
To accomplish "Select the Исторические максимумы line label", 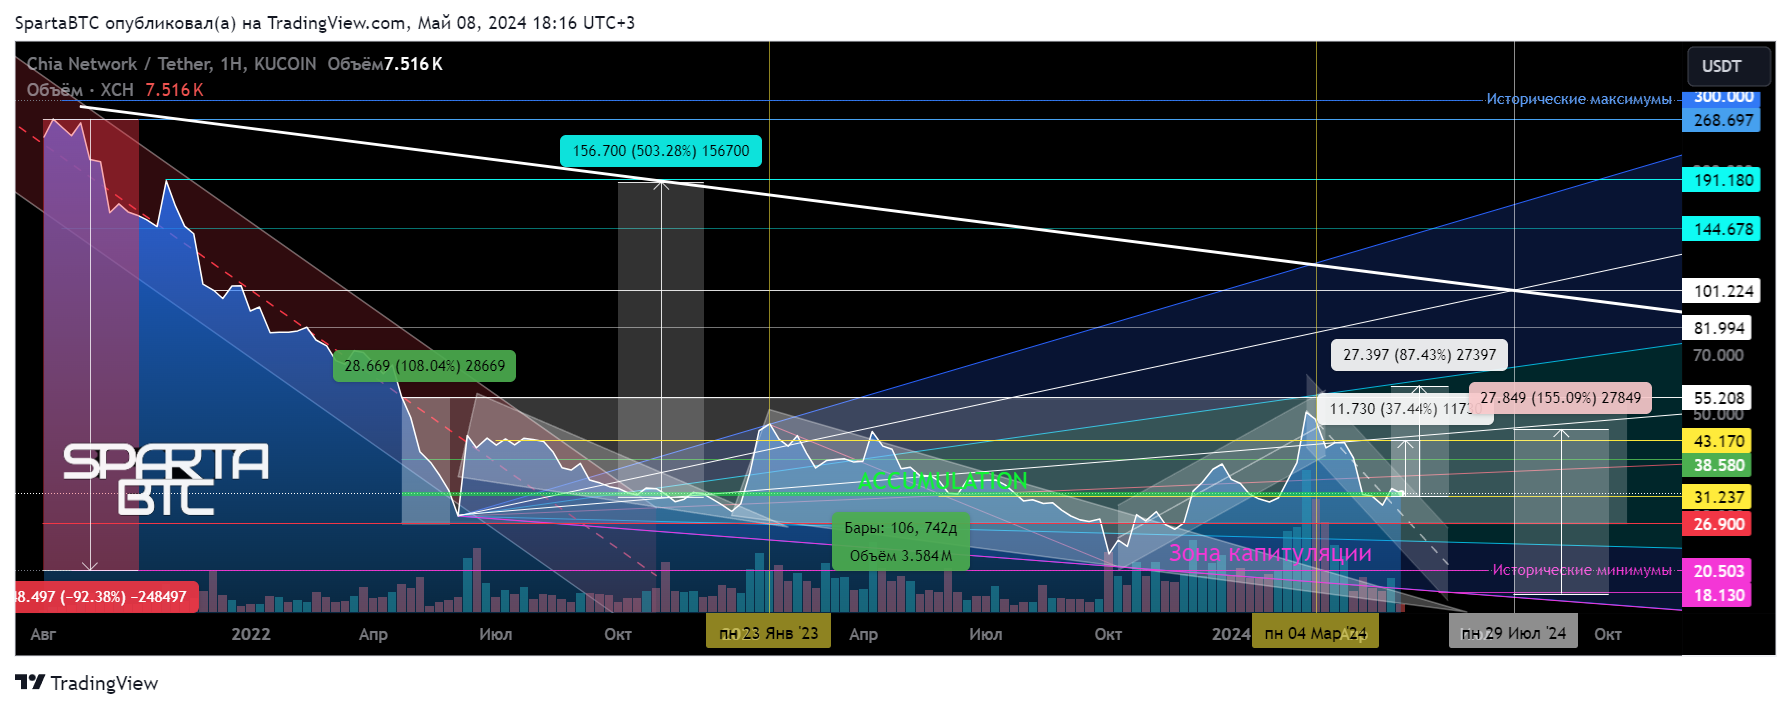I will [x=1579, y=99].
